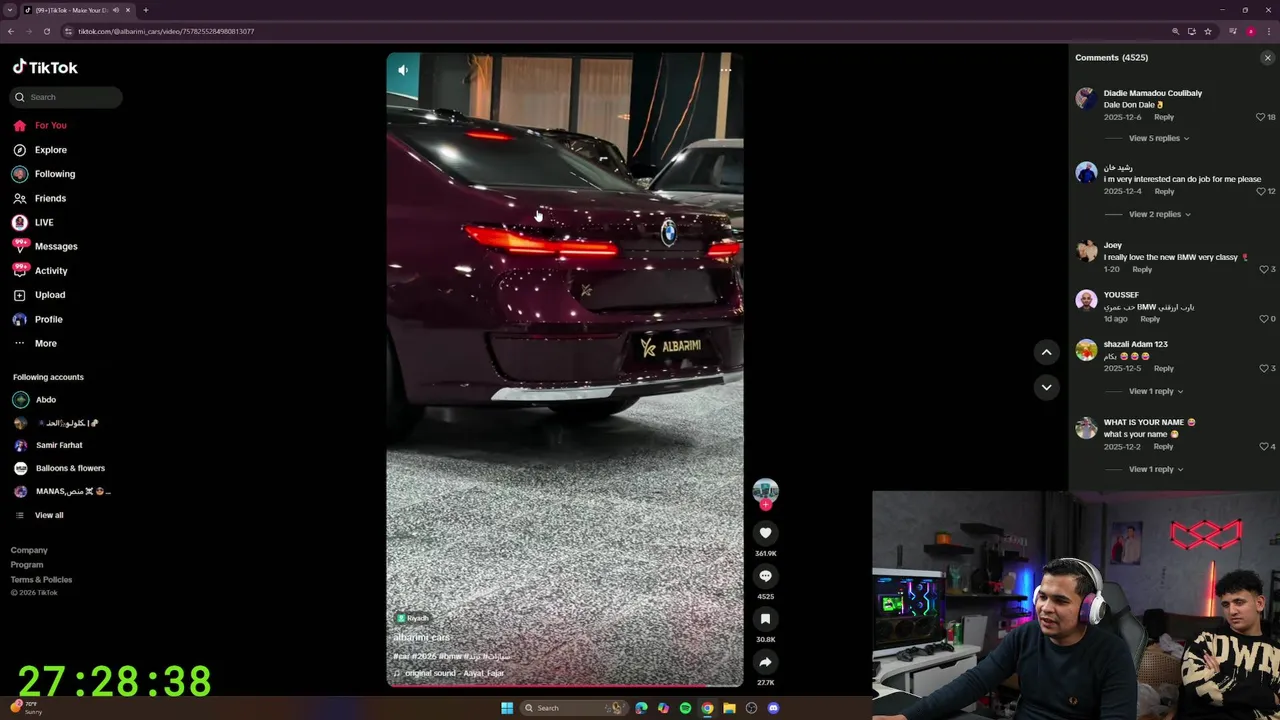The height and width of the screenshot is (720, 1280).
Task: Open Spotify from the taskbar
Action: [685, 708]
